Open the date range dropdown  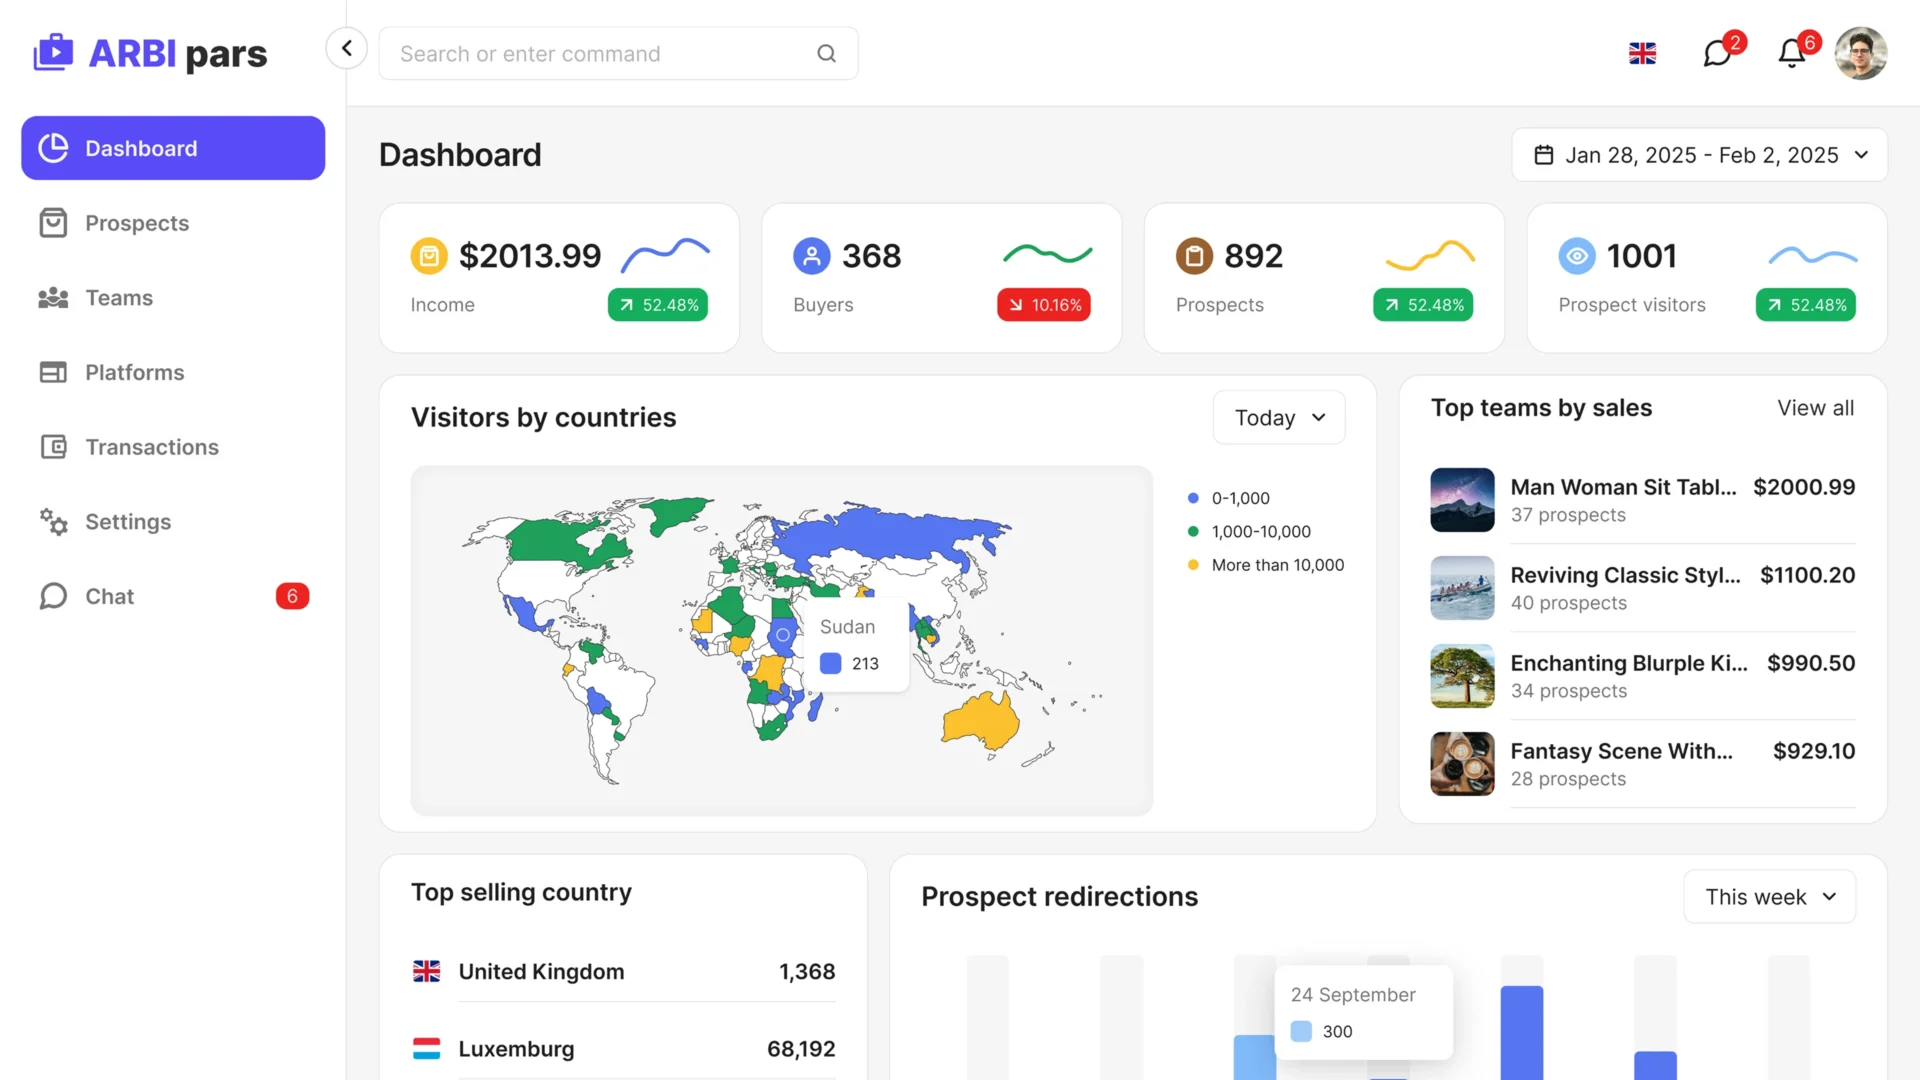(x=1699, y=155)
